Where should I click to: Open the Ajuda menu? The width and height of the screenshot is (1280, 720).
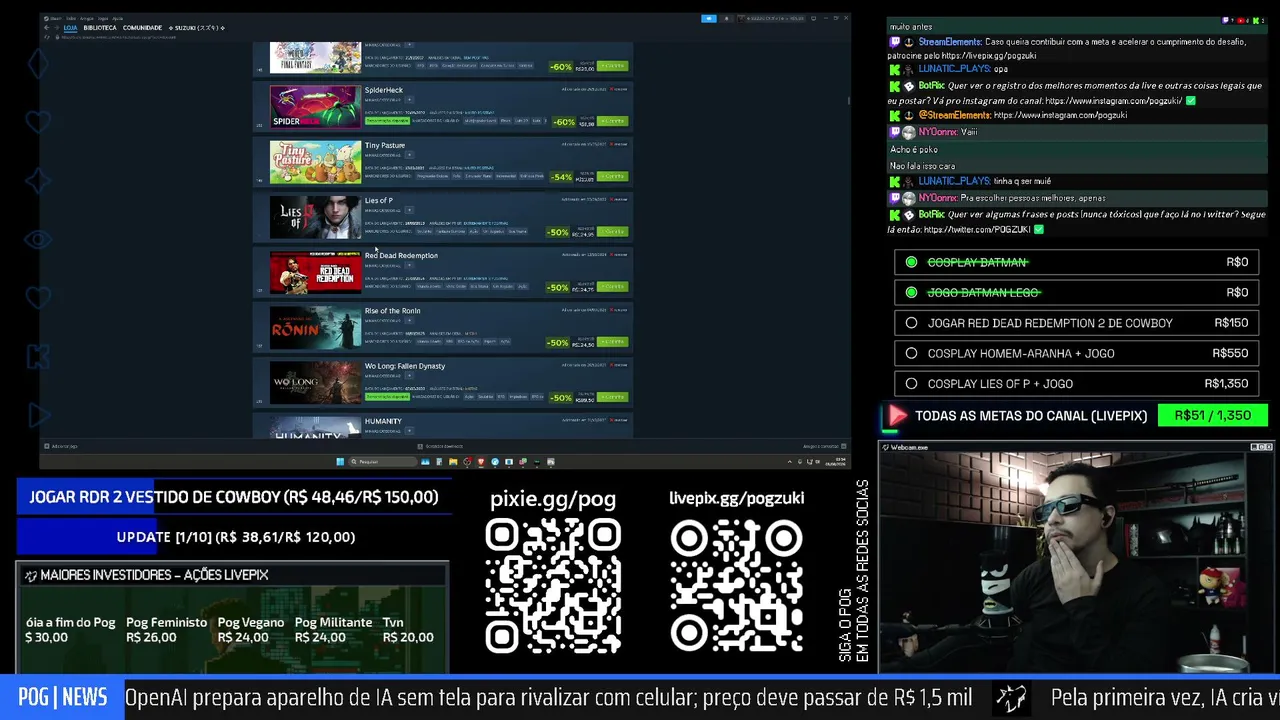coord(117,18)
